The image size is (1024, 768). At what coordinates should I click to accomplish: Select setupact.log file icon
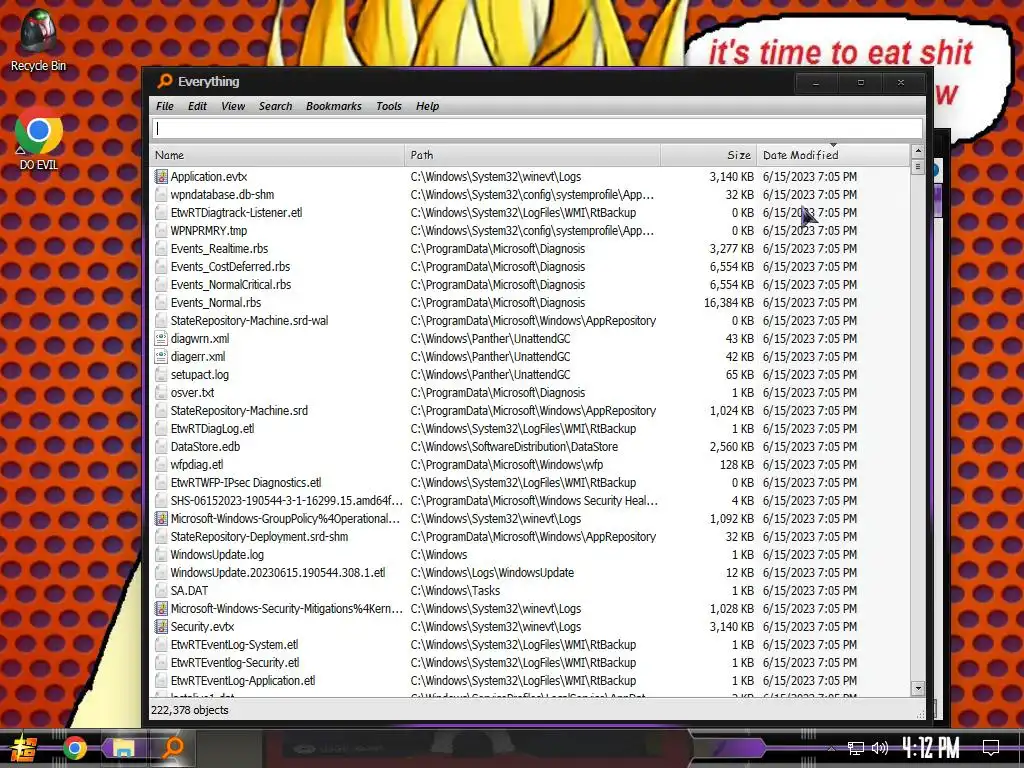point(161,375)
